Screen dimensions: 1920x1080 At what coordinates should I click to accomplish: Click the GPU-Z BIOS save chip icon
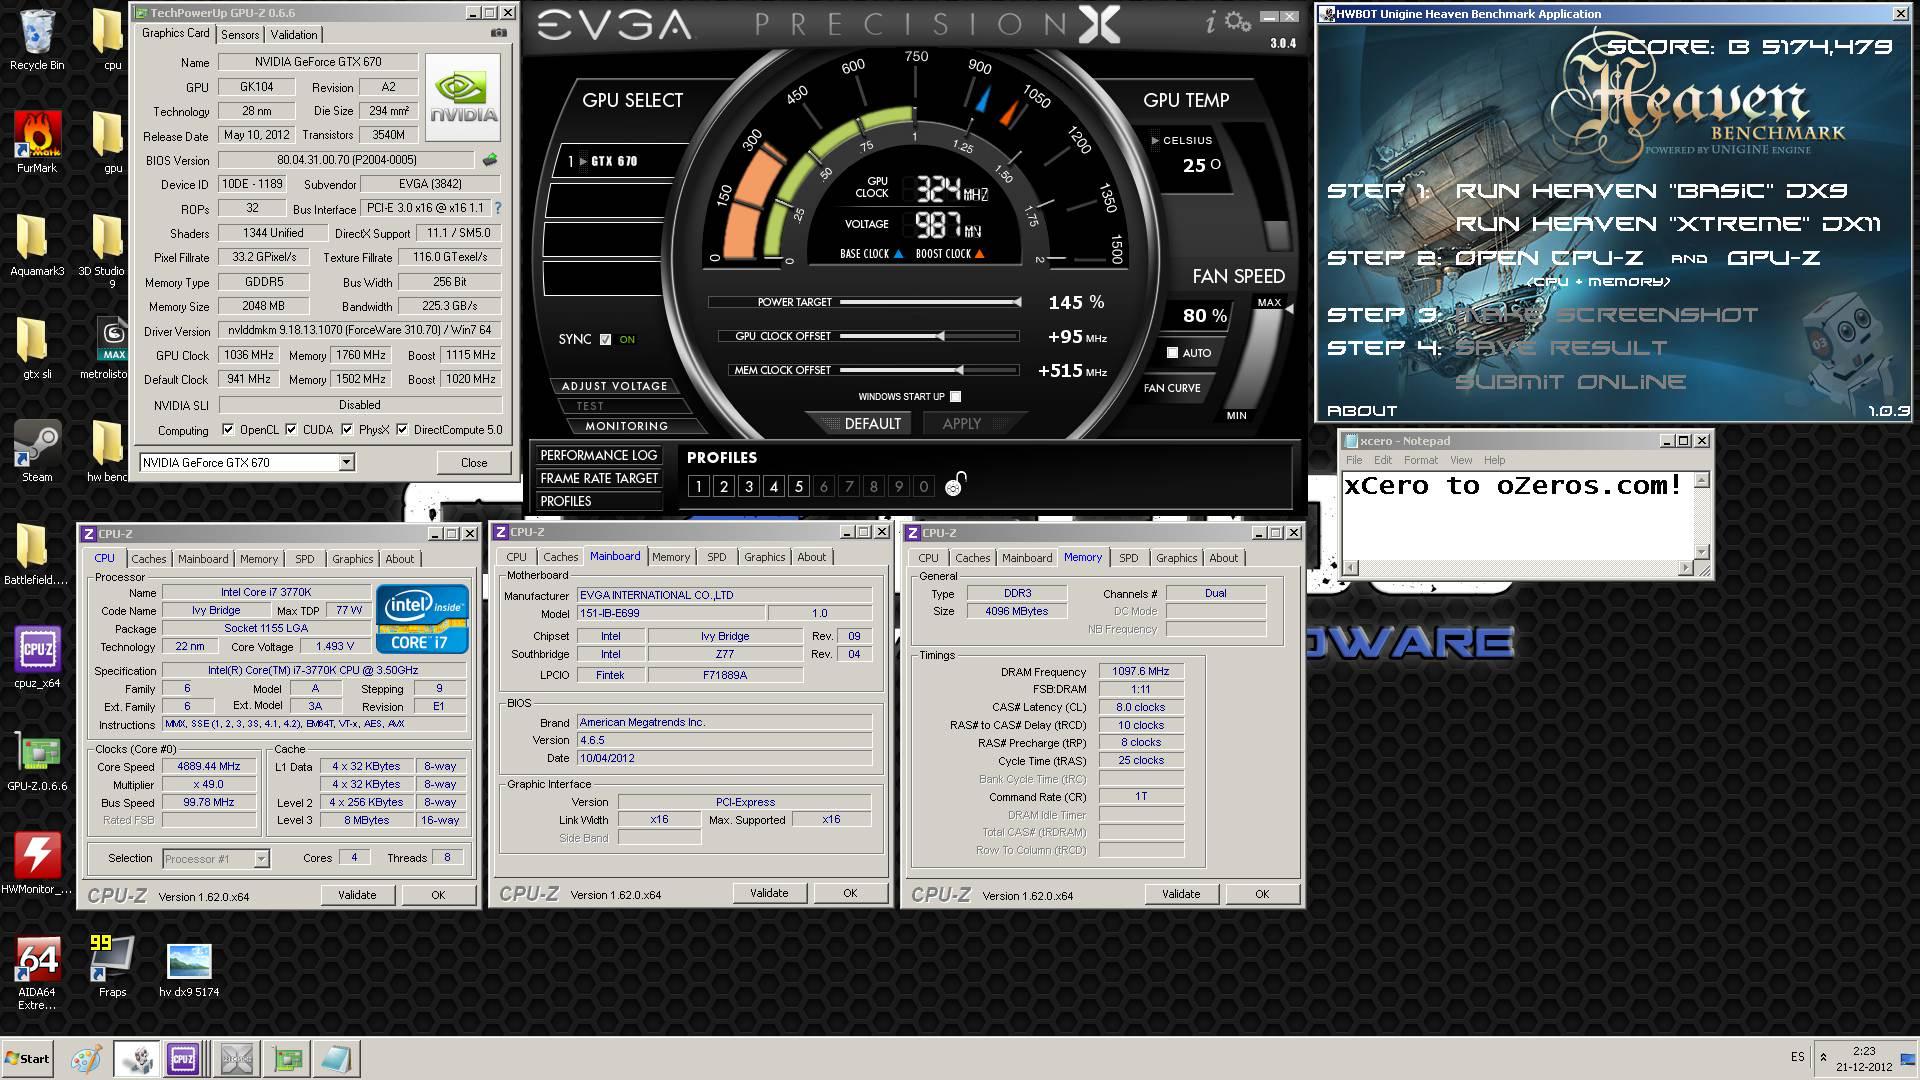pos(489,160)
